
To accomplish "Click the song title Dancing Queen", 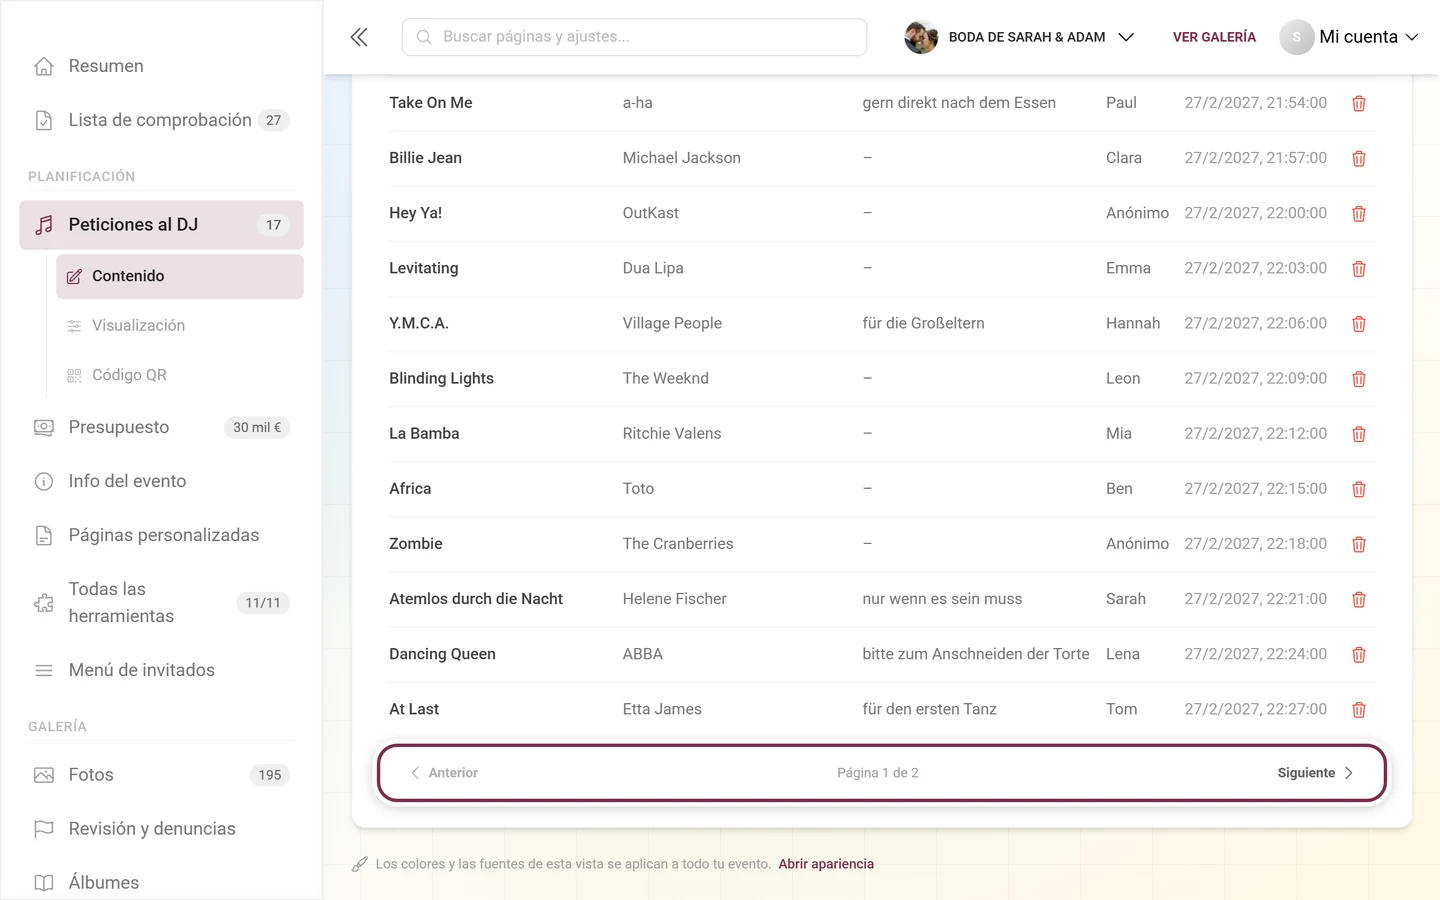I will click(442, 654).
